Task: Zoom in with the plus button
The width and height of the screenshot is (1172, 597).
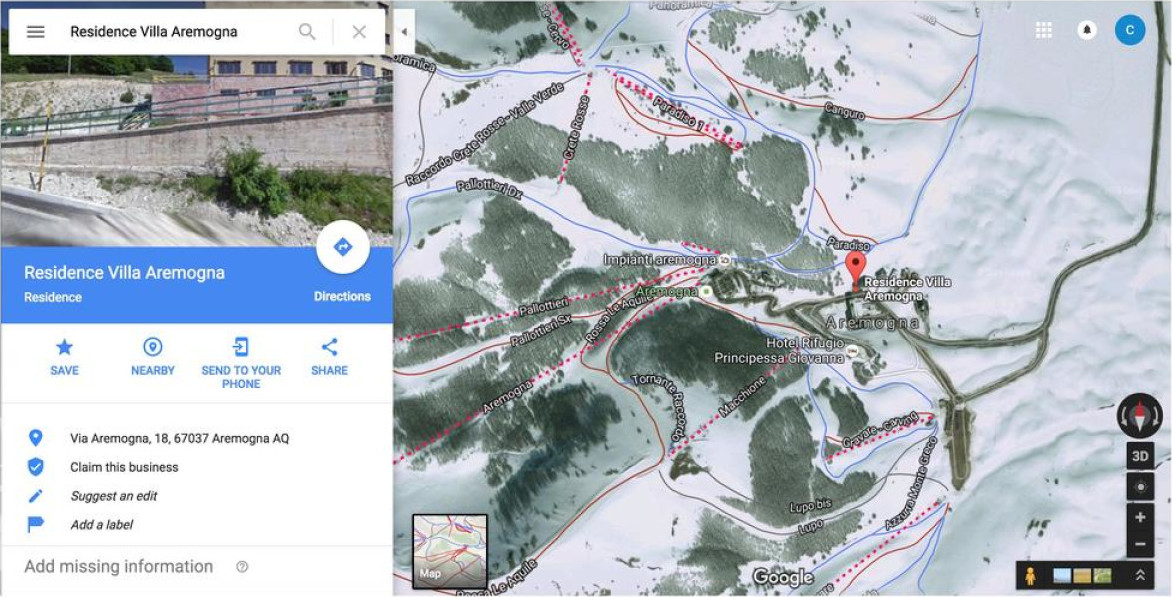Action: (1140, 517)
